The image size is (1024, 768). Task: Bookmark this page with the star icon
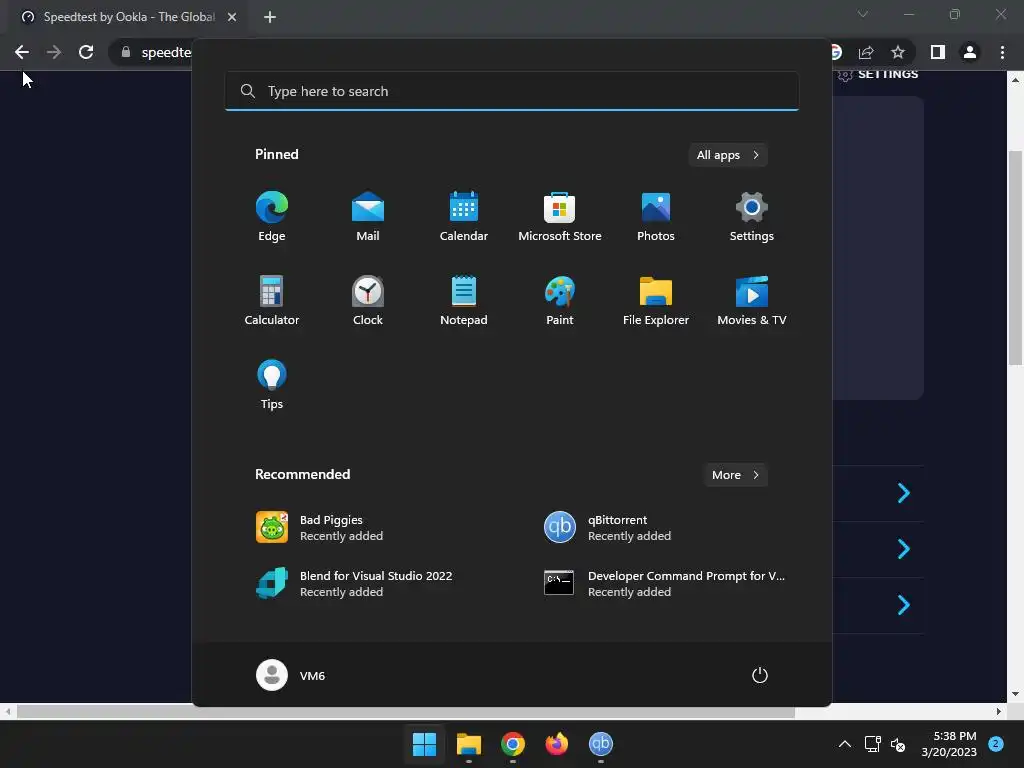click(898, 52)
